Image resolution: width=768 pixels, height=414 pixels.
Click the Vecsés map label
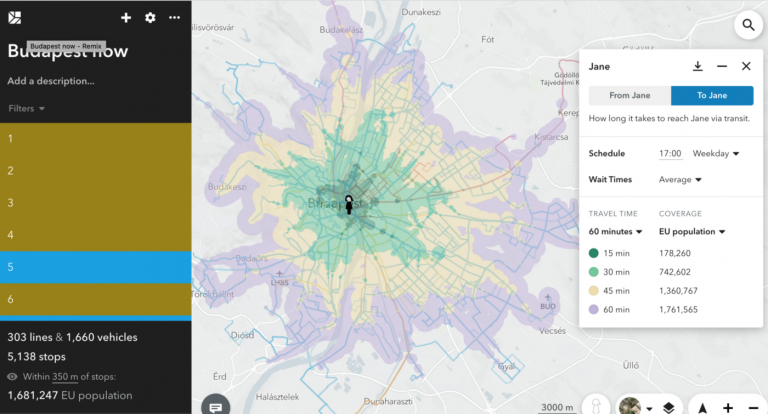(552, 331)
